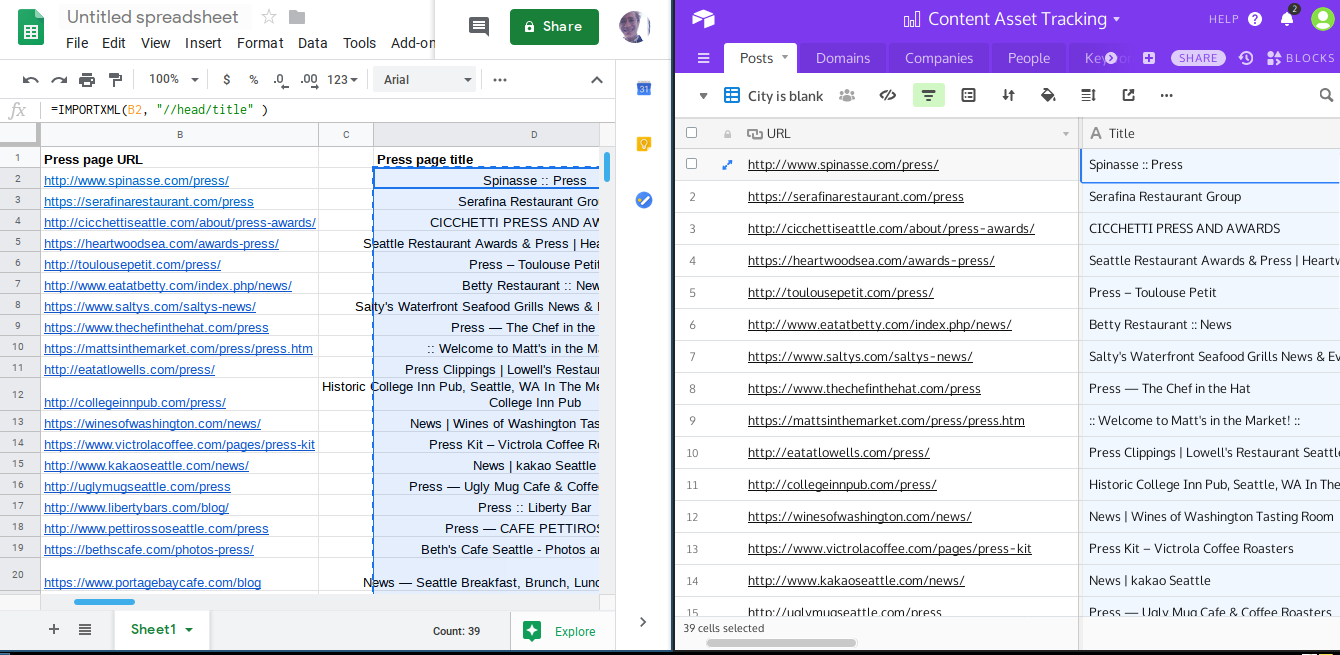Screen dimensions: 1340x655
Task: Open Sort records icon in Airtable
Action: pos(1008,96)
